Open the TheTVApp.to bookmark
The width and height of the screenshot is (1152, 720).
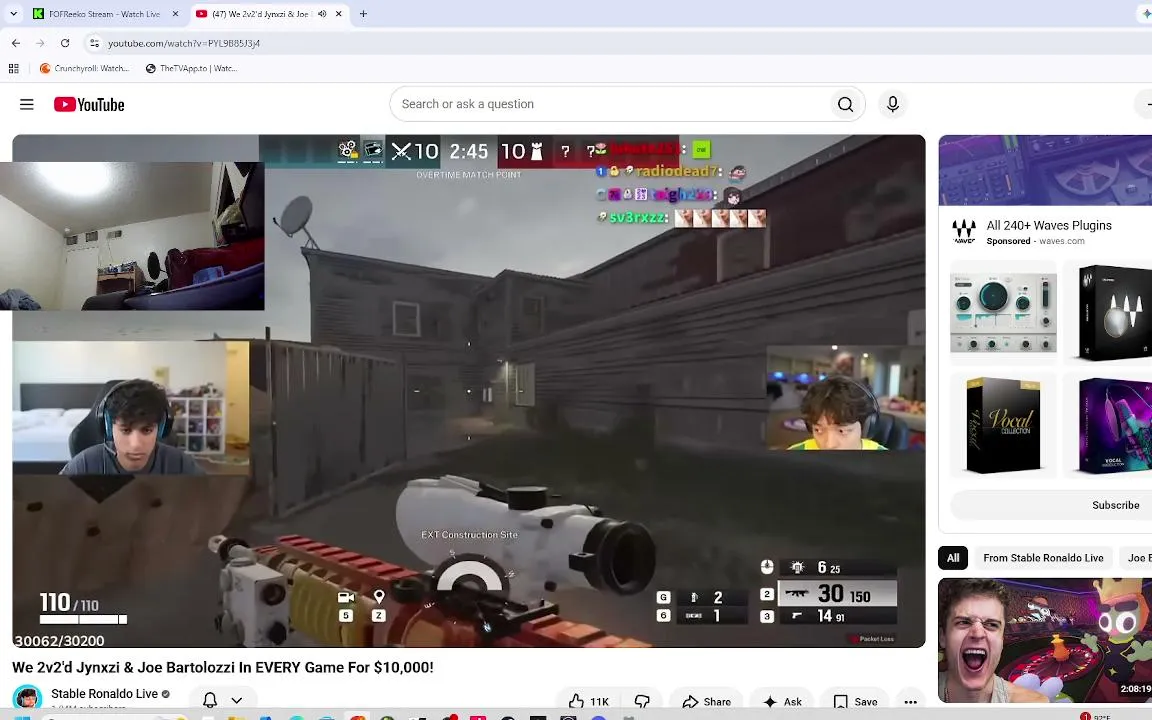tap(191, 68)
